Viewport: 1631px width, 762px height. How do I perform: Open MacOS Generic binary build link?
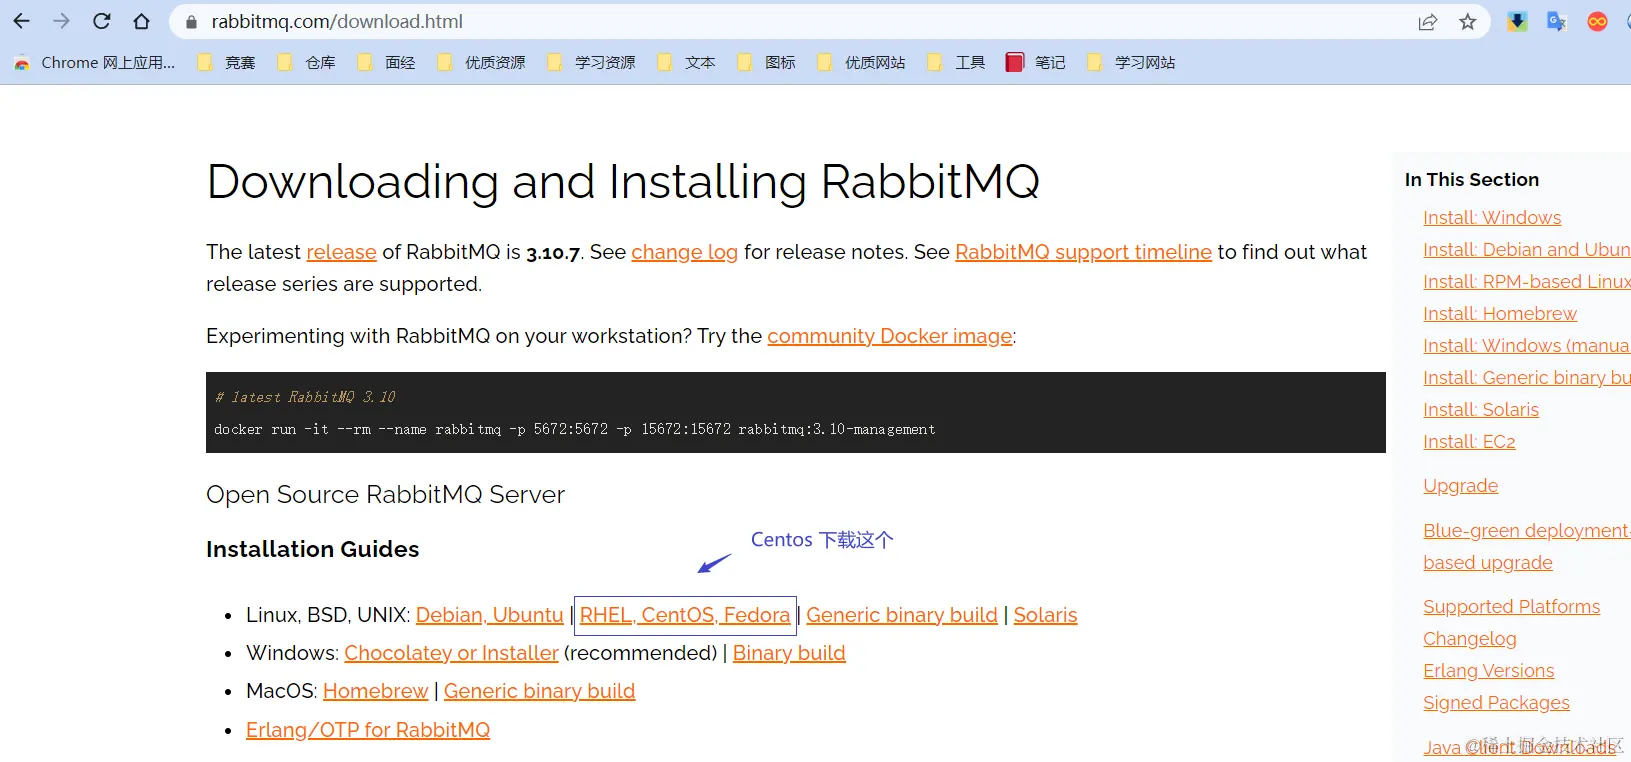click(540, 691)
